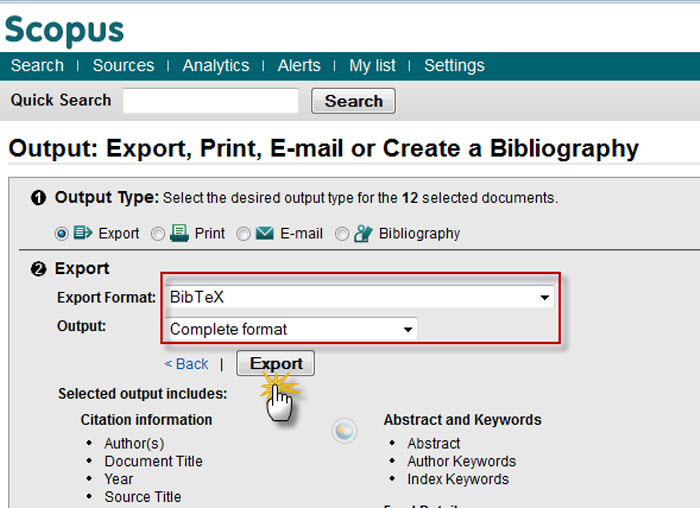Open the Analytics menu item
Screen dimensions: 700x508
pyautogui.click(x=216, y=66)
